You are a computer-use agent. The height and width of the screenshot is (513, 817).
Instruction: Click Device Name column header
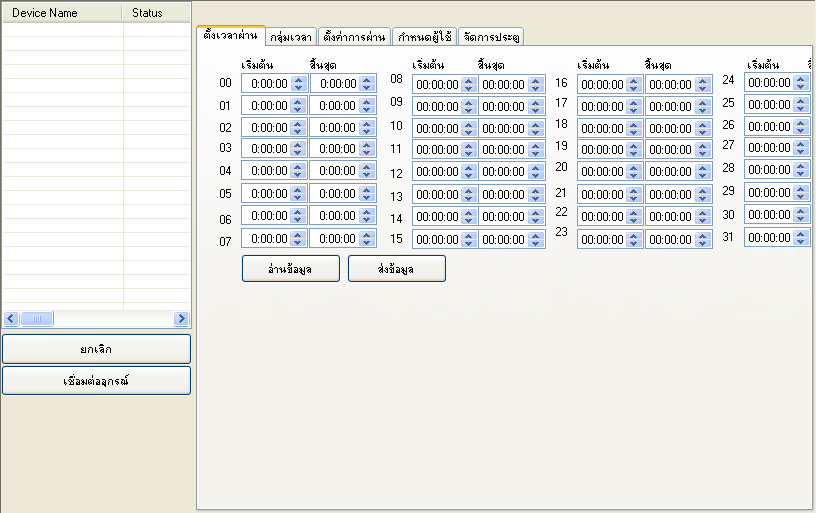coord(63,13)
